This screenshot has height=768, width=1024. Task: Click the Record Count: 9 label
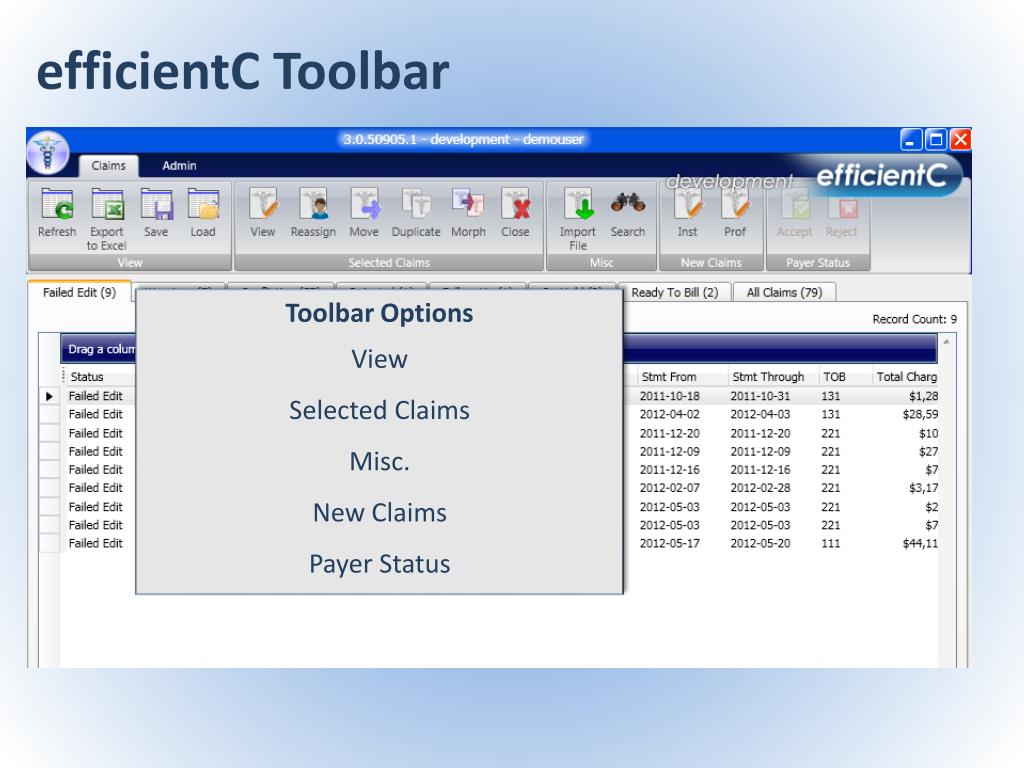(x=914, y=319)
